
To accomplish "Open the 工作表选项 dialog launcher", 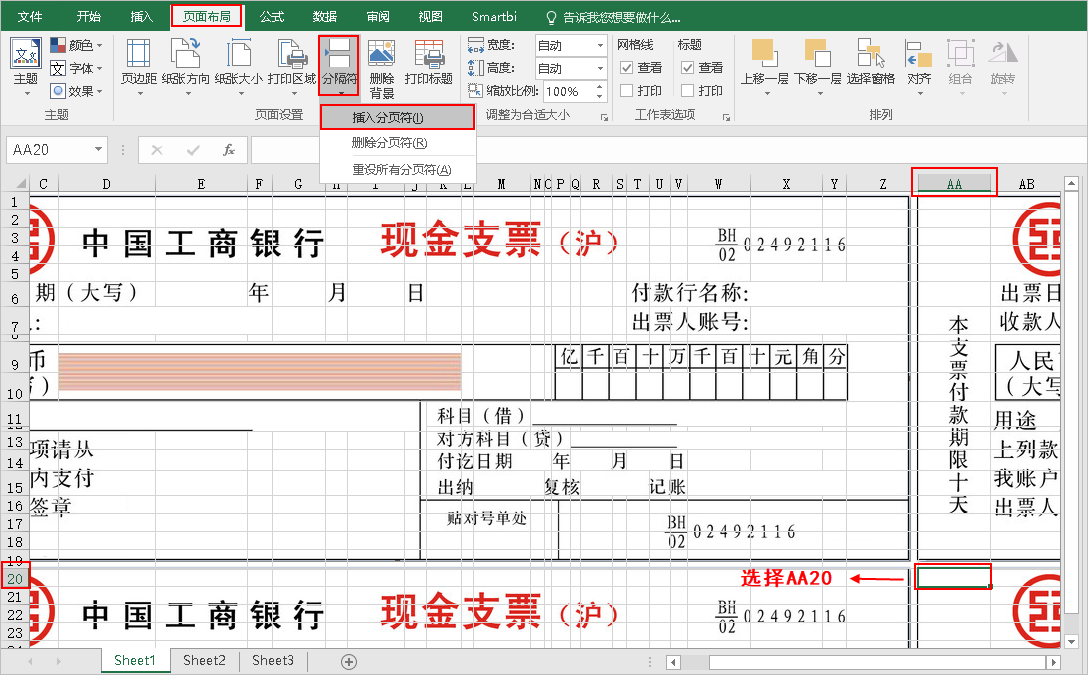I will 726,117.
